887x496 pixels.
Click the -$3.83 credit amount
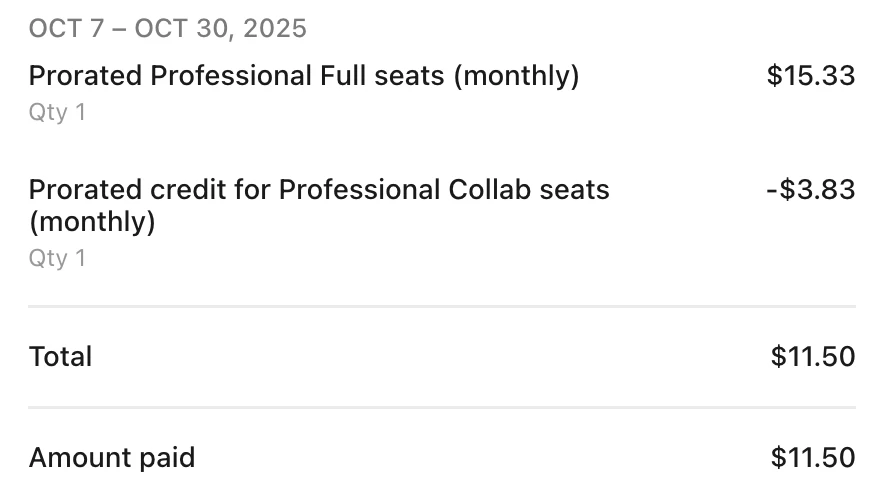(x=811, y=189)
